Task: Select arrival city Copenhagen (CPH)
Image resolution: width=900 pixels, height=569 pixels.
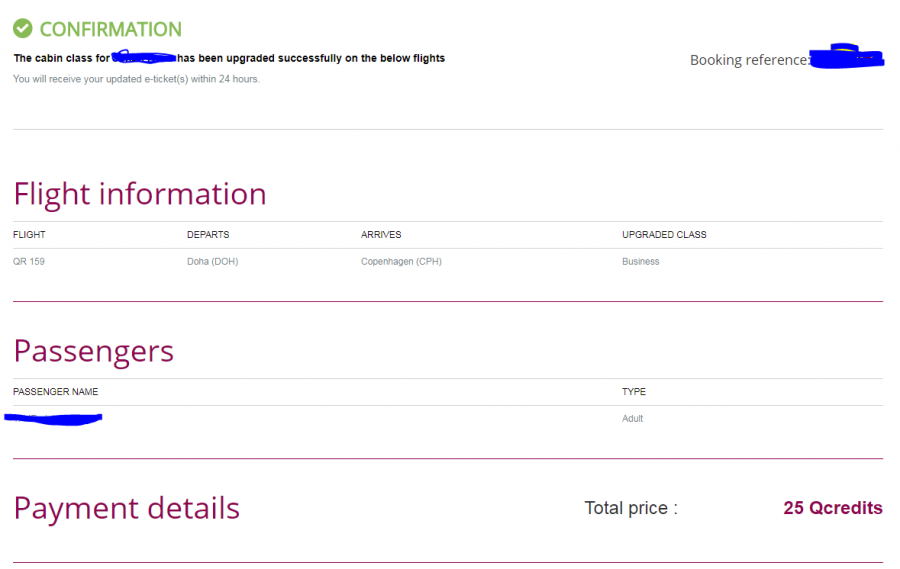Action: (x=401, y=262)
